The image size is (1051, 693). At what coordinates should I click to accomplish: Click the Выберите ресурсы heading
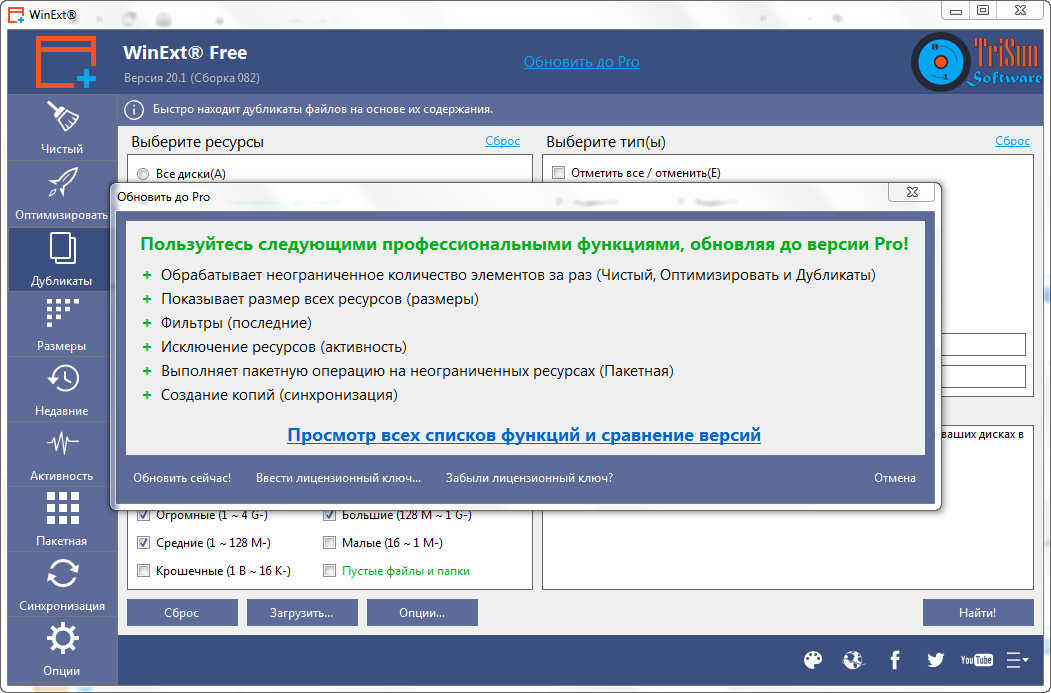(x=198, y=142)
